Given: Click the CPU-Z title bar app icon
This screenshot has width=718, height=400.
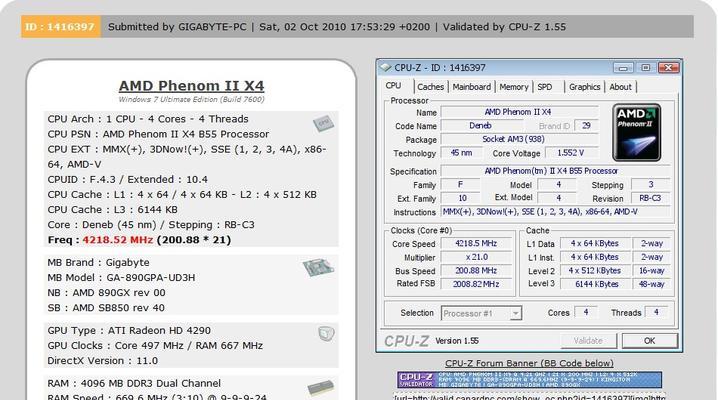Looking at the screenshot, I should point(385,68).
